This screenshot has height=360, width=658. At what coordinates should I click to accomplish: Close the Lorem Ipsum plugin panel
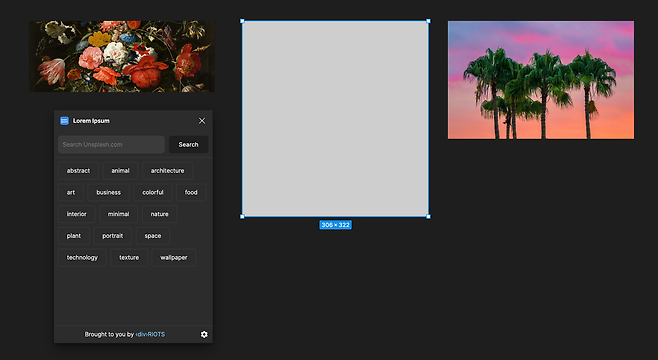pyautogui.click(x=202, y=121)
